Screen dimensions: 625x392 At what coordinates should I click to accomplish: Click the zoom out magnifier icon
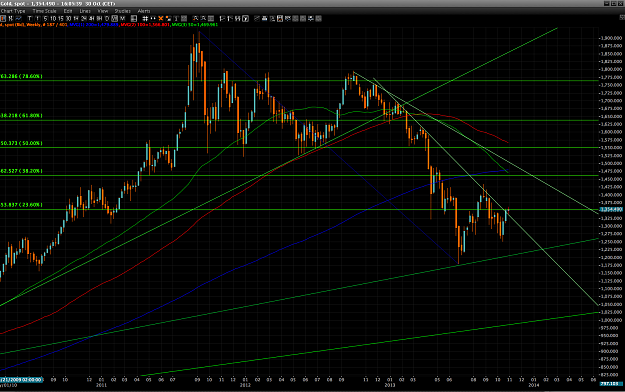click(x=203, y=18)
